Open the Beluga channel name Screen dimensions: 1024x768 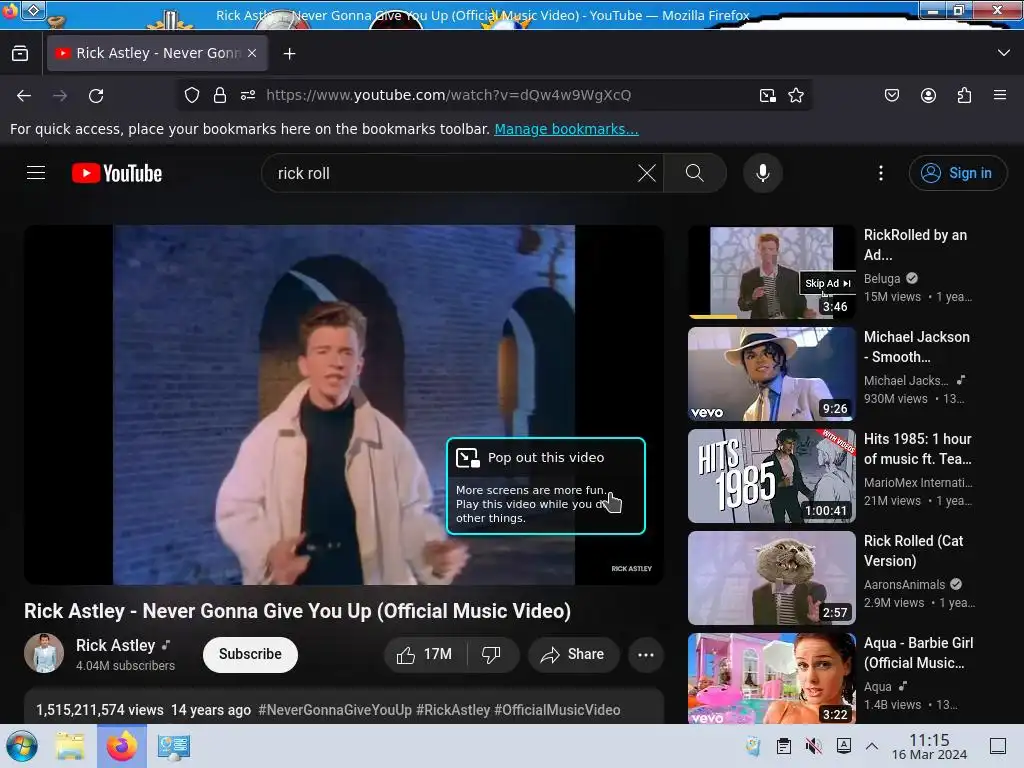click(x=882, y=279)
